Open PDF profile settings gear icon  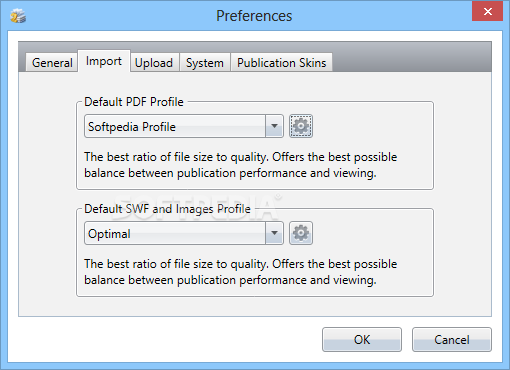301,126
